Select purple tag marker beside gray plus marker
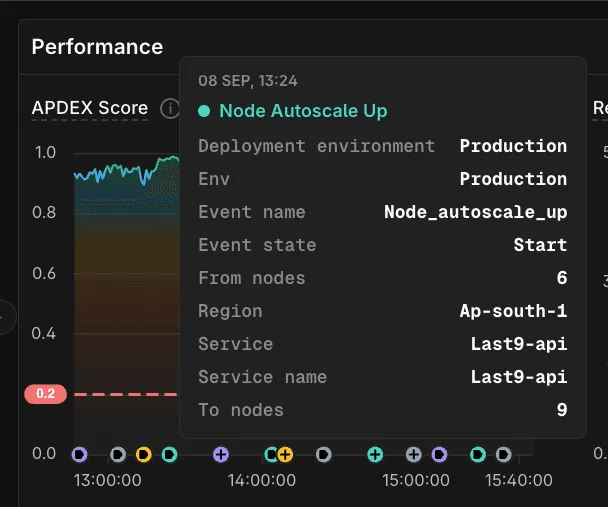The height and width of the screenshot is (507, 608). (x=439, y=454)
